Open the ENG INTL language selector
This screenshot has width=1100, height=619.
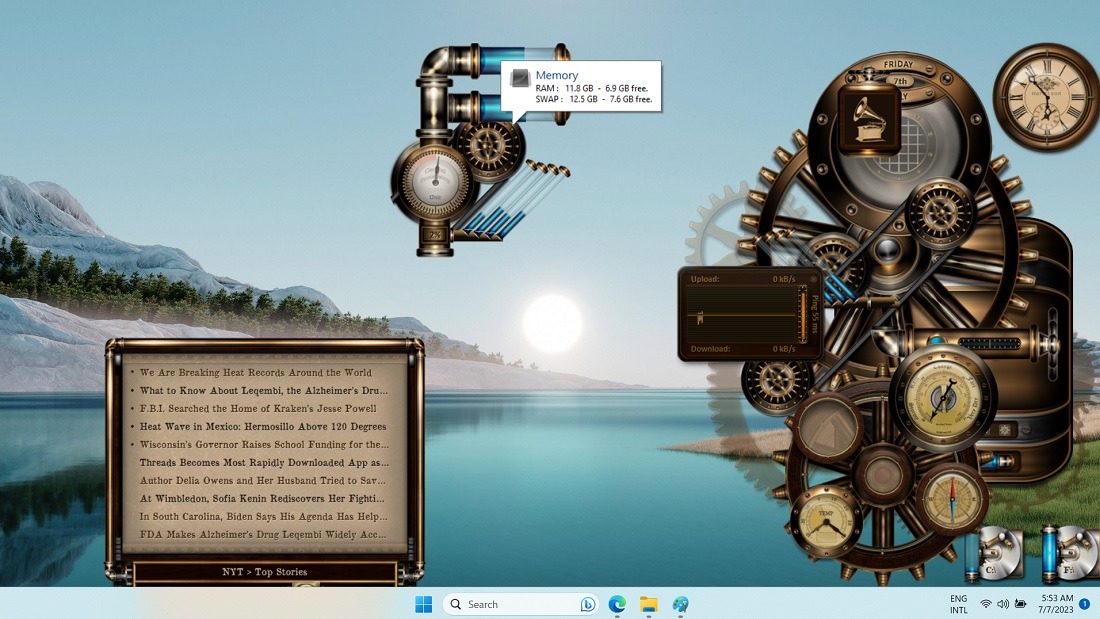(957, 603)
